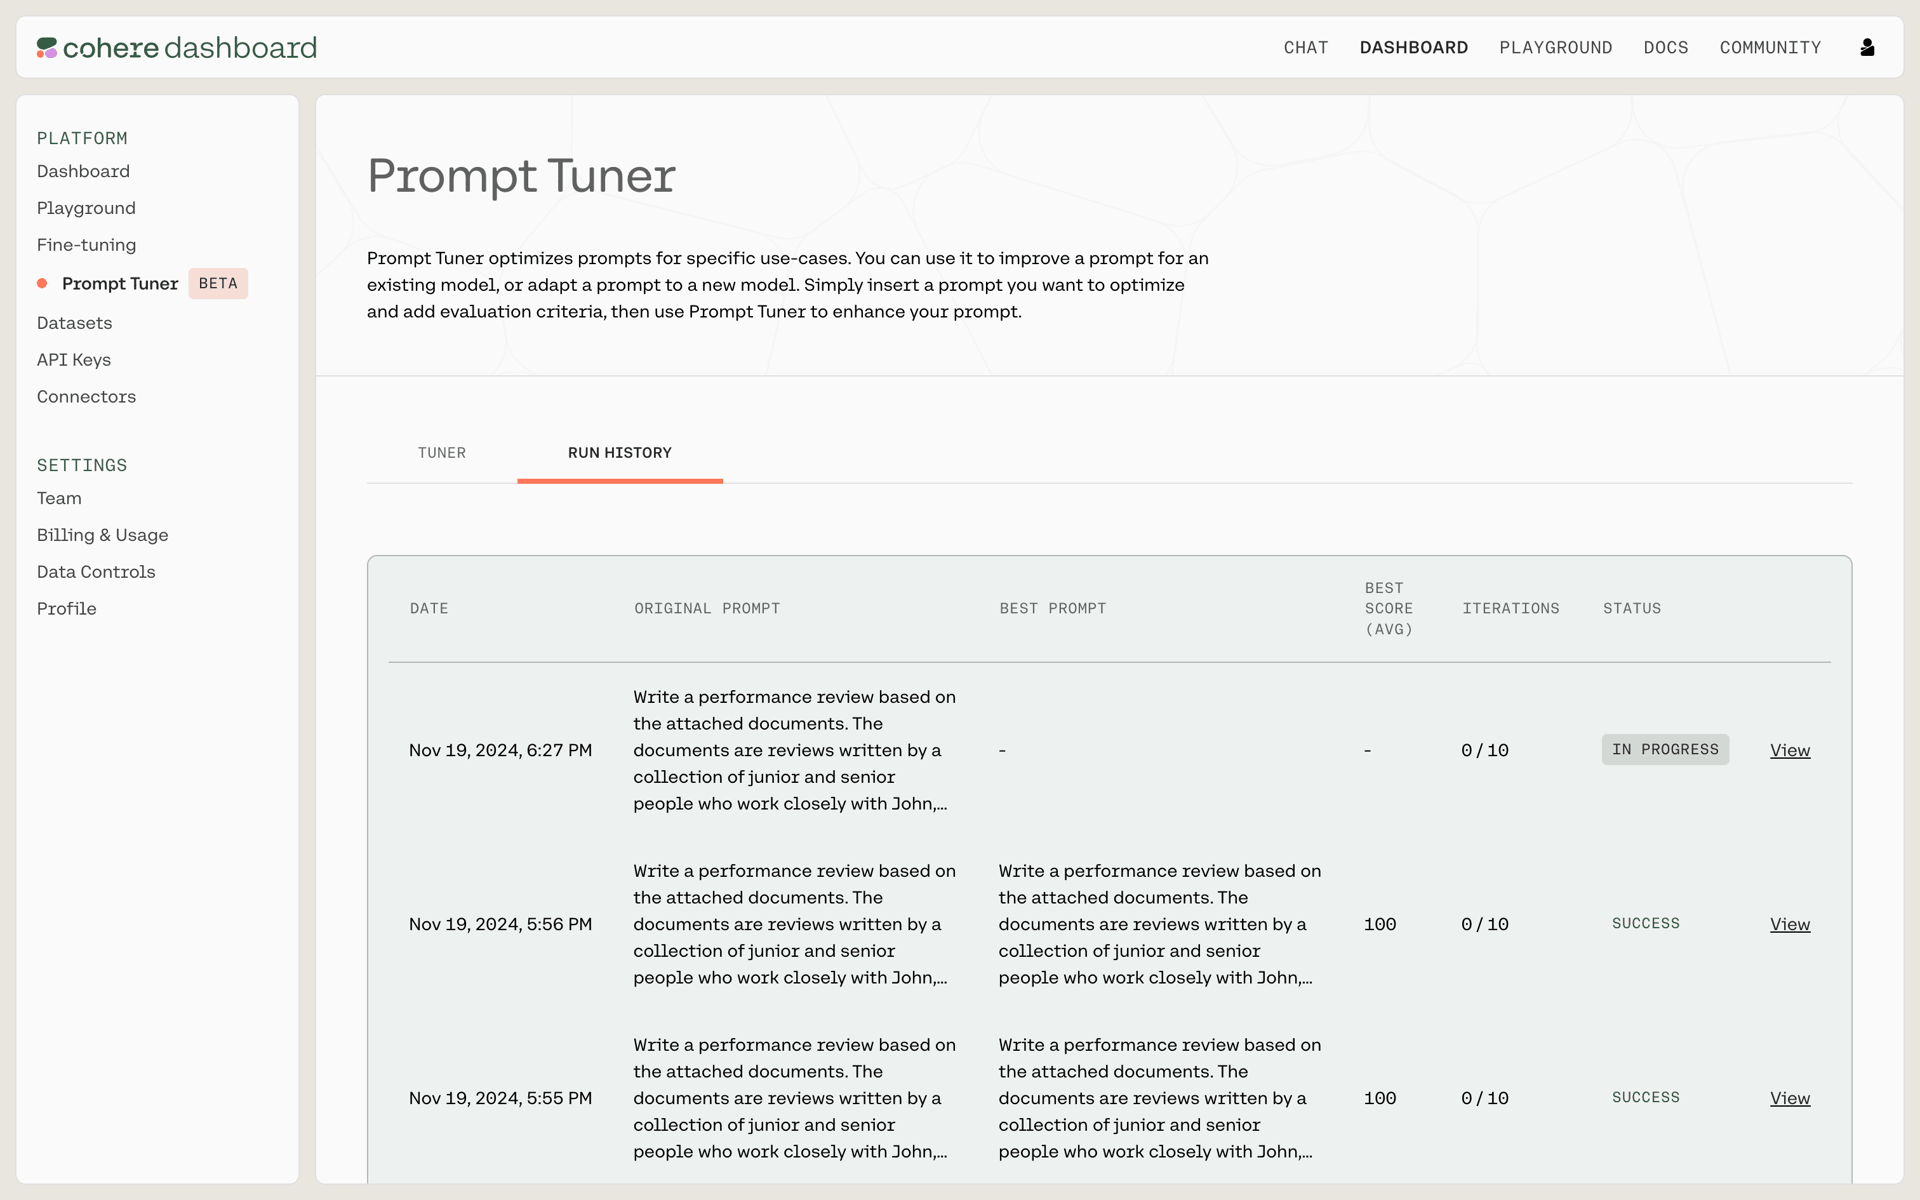Viewport: 1920px width, 1200px height.
Task: Open Team settings
Action: (x=60, y=498)
